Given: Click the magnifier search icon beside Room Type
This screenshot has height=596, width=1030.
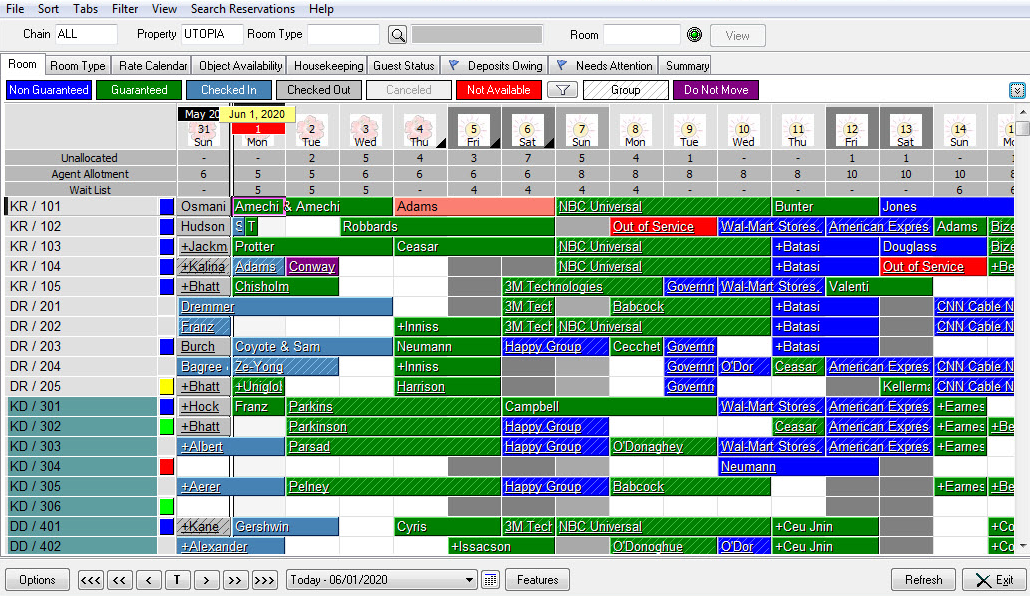Looking at the screenshot, I should (397, 35).
